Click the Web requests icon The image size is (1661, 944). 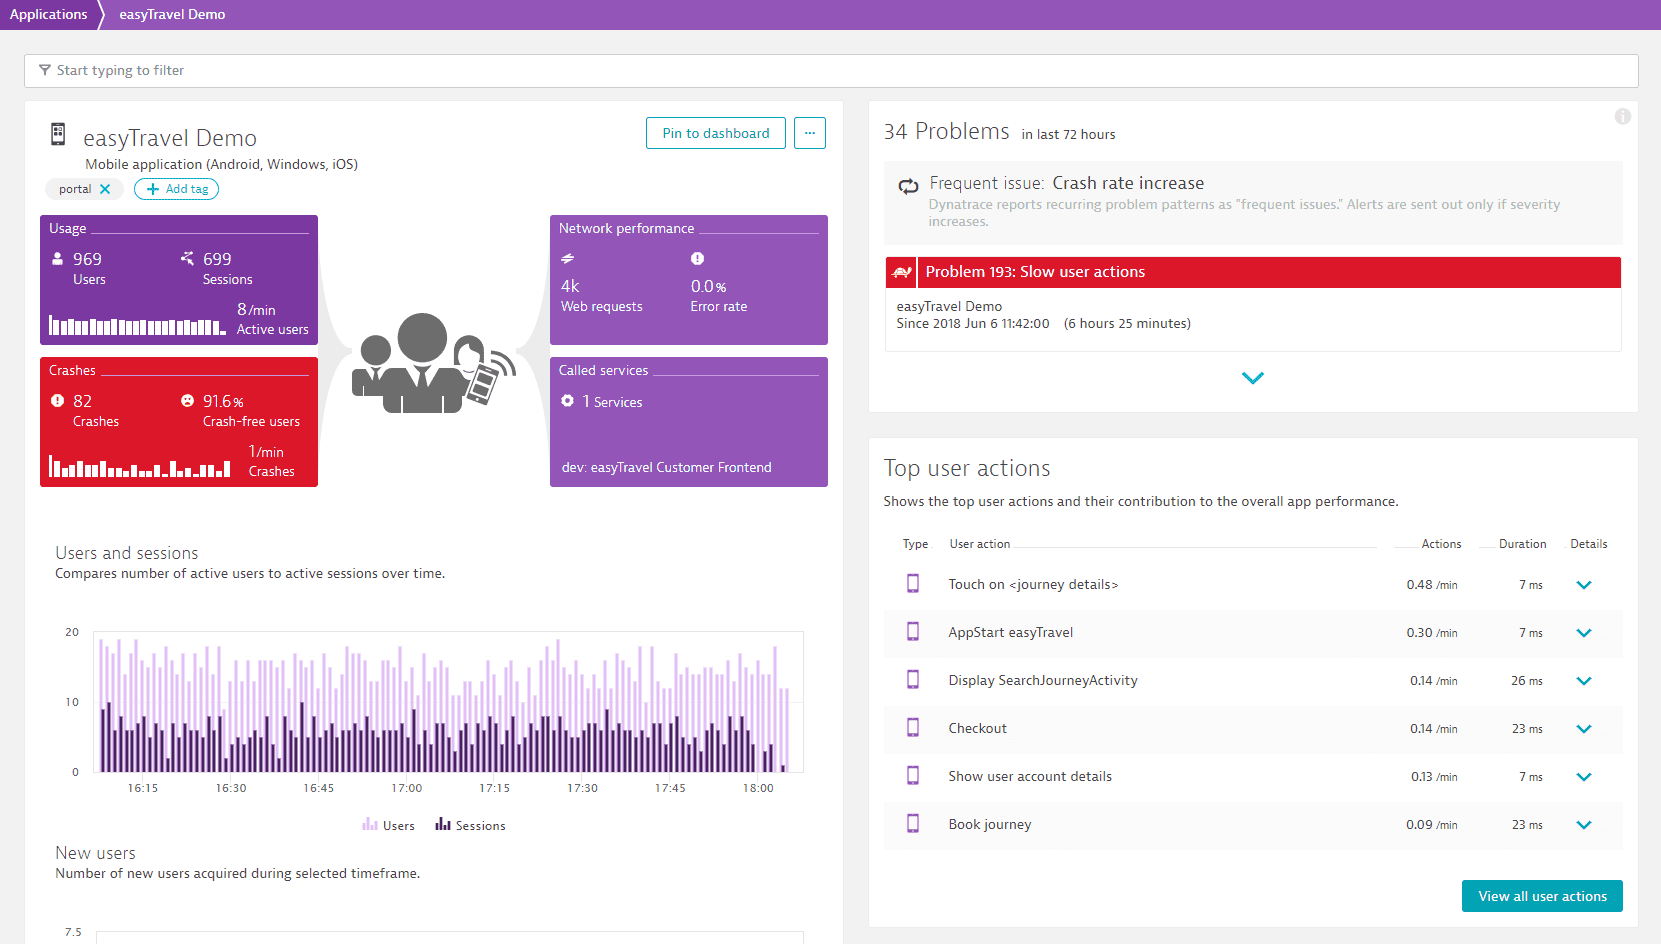tap(567, 258)
